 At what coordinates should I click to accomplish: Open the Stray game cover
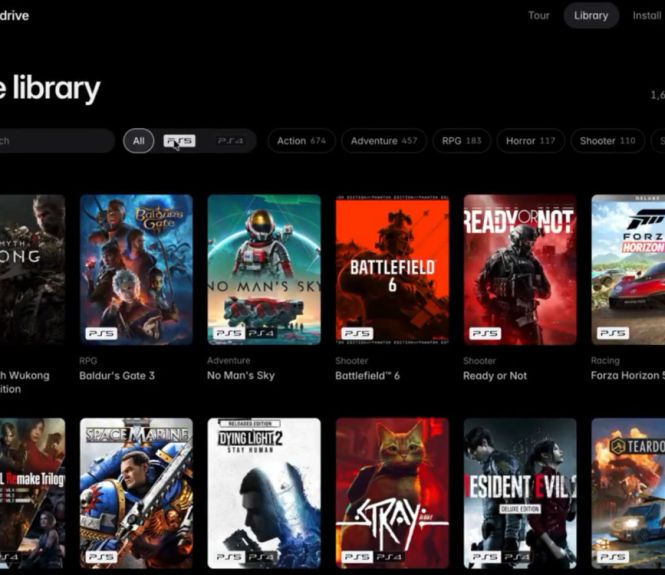point(392,493)
